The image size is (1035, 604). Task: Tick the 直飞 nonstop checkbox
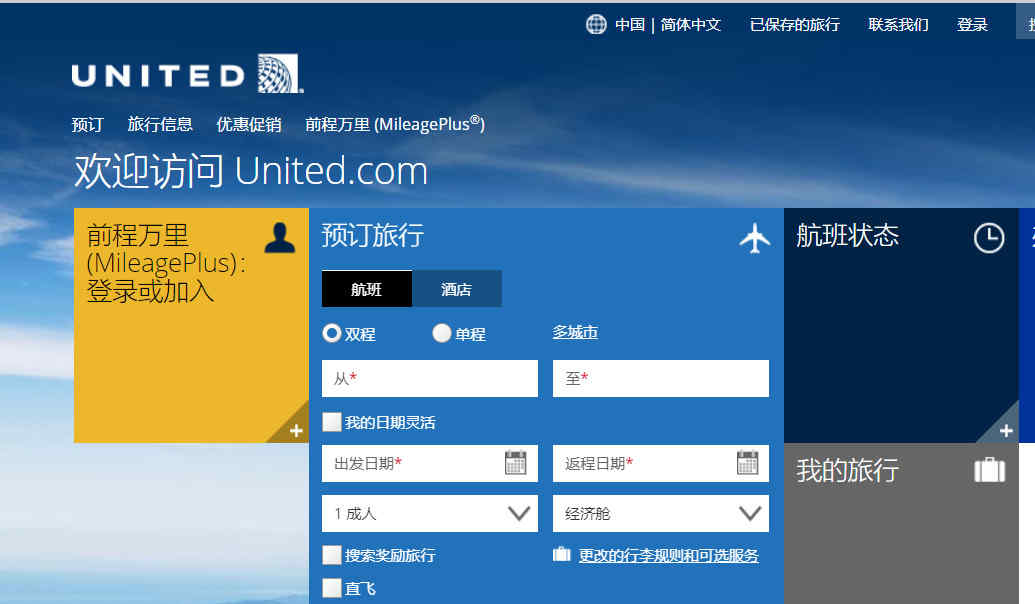pos(332,588)
